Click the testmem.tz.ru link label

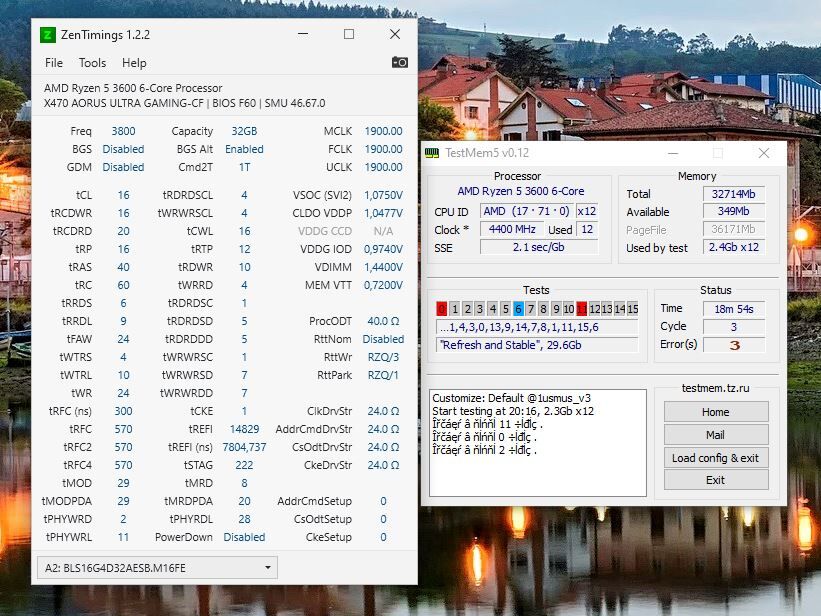tap(715, 388)
